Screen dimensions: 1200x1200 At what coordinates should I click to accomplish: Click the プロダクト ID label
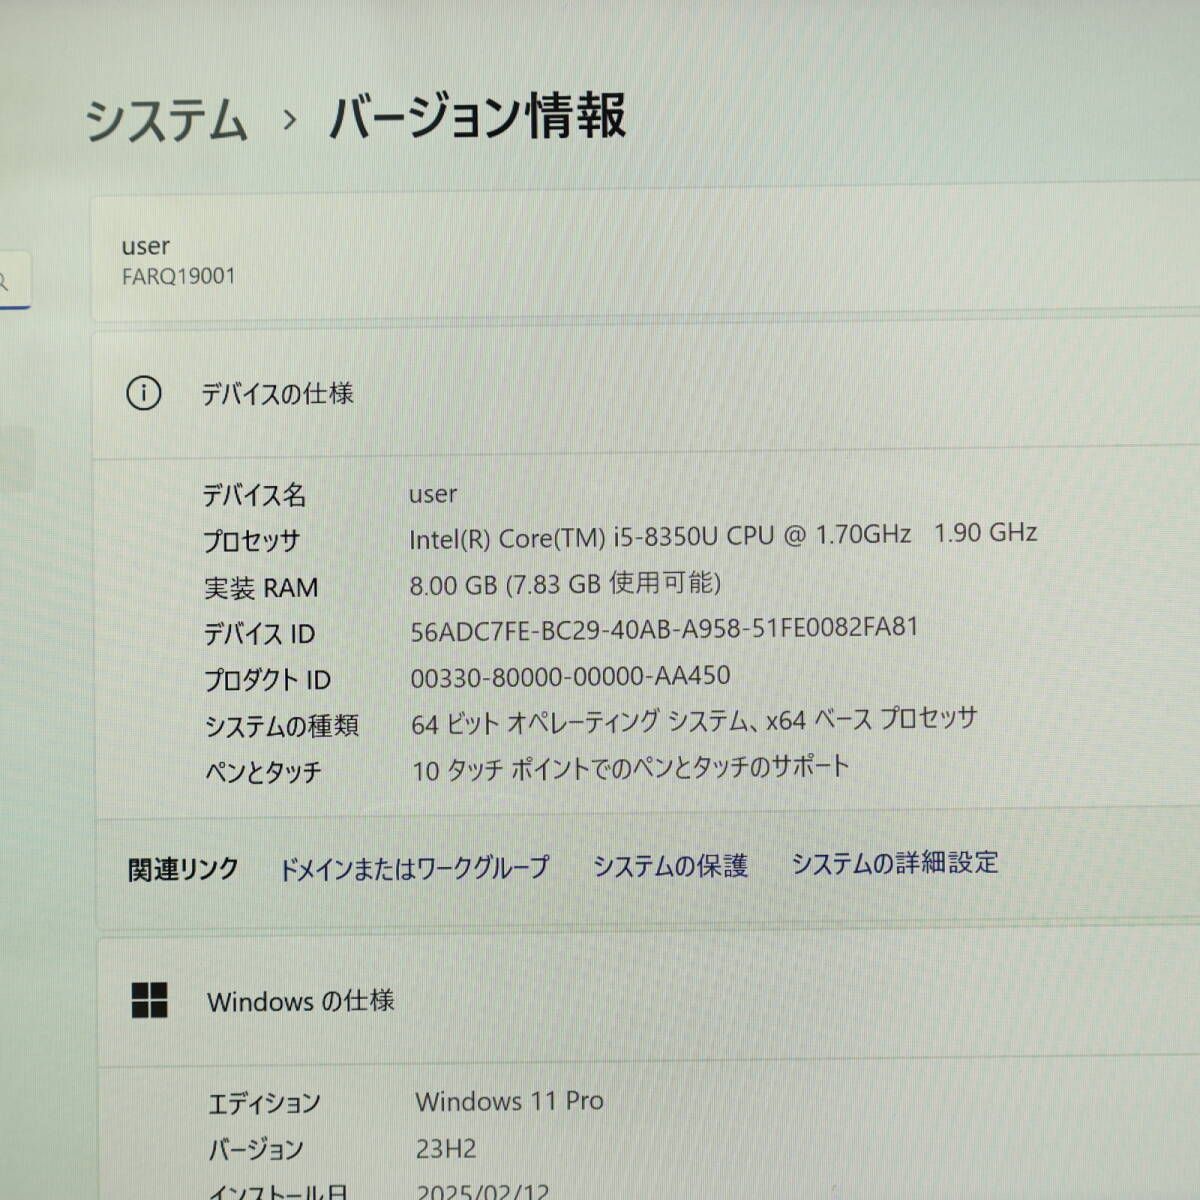[267, 680]
